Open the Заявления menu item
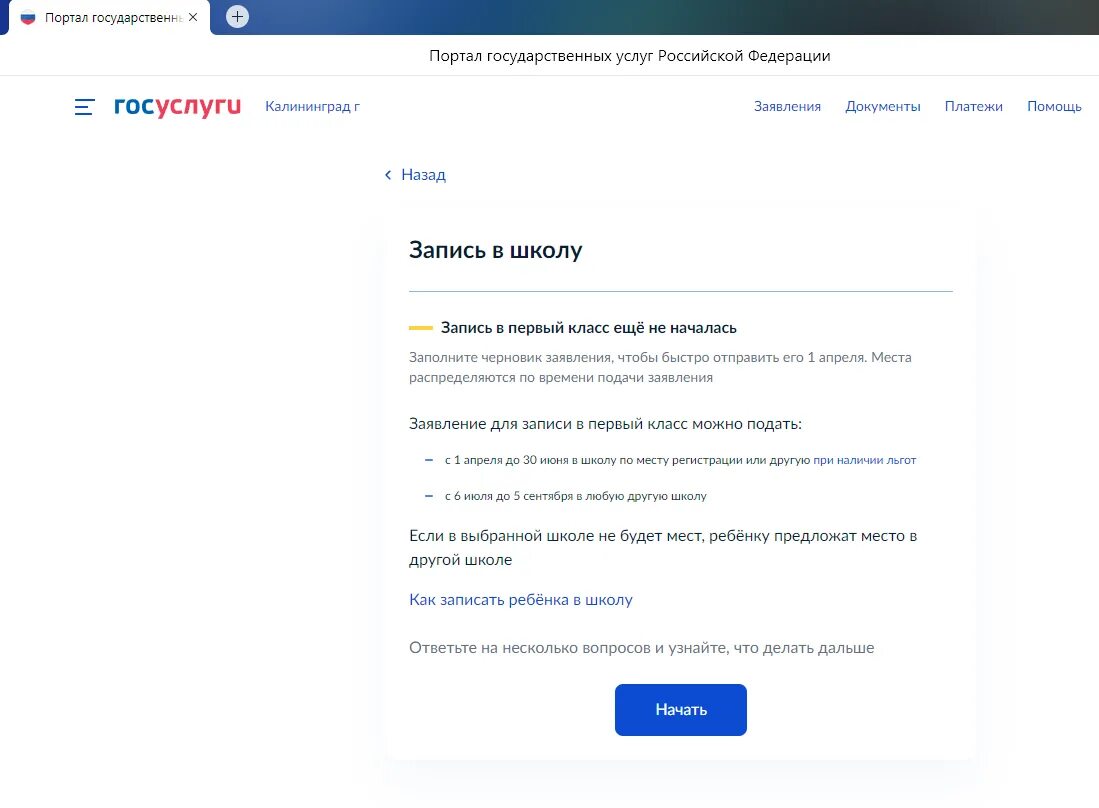 pos(787,105)
